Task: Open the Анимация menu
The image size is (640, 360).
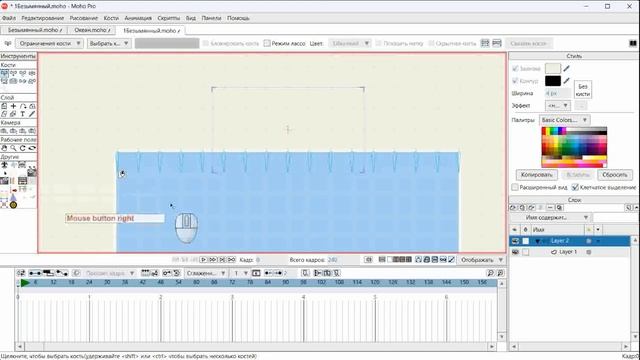Action: [138, 18]
